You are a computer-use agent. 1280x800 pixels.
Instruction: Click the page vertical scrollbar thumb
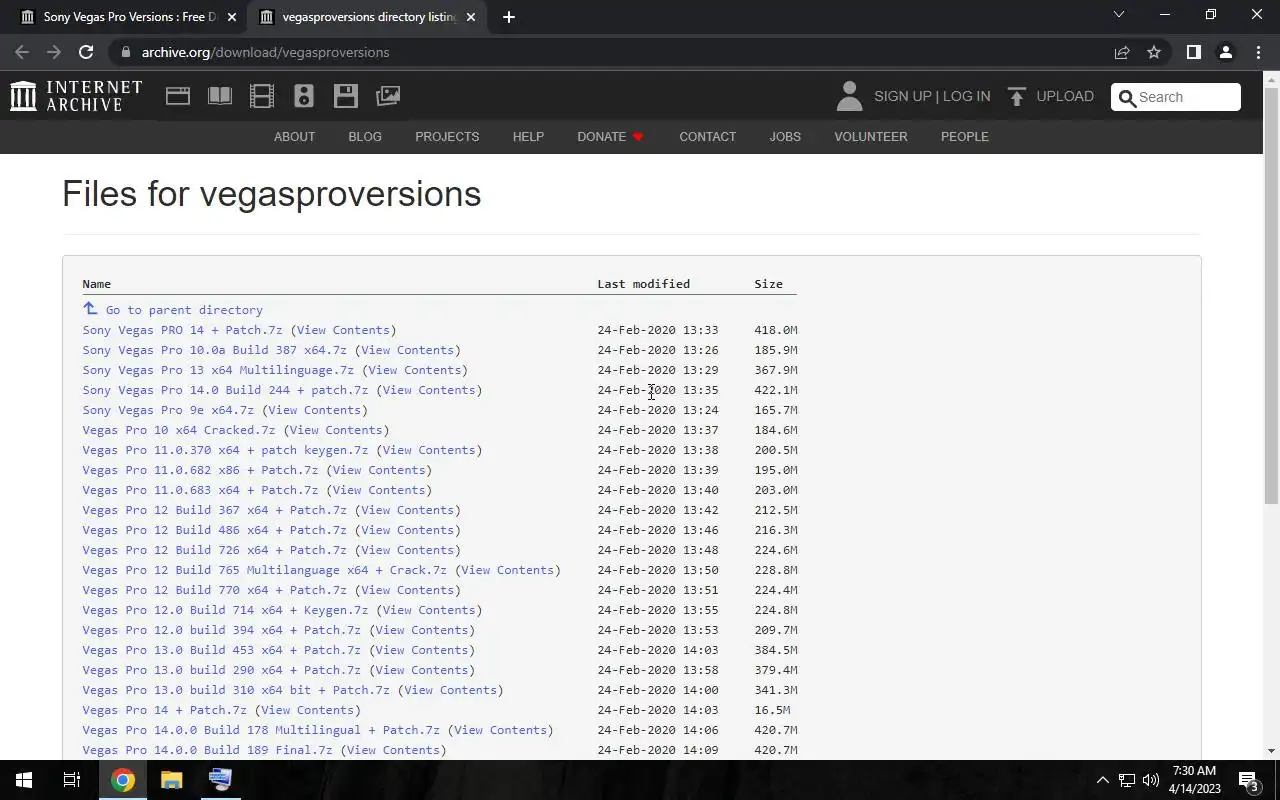pos(1272,298)
